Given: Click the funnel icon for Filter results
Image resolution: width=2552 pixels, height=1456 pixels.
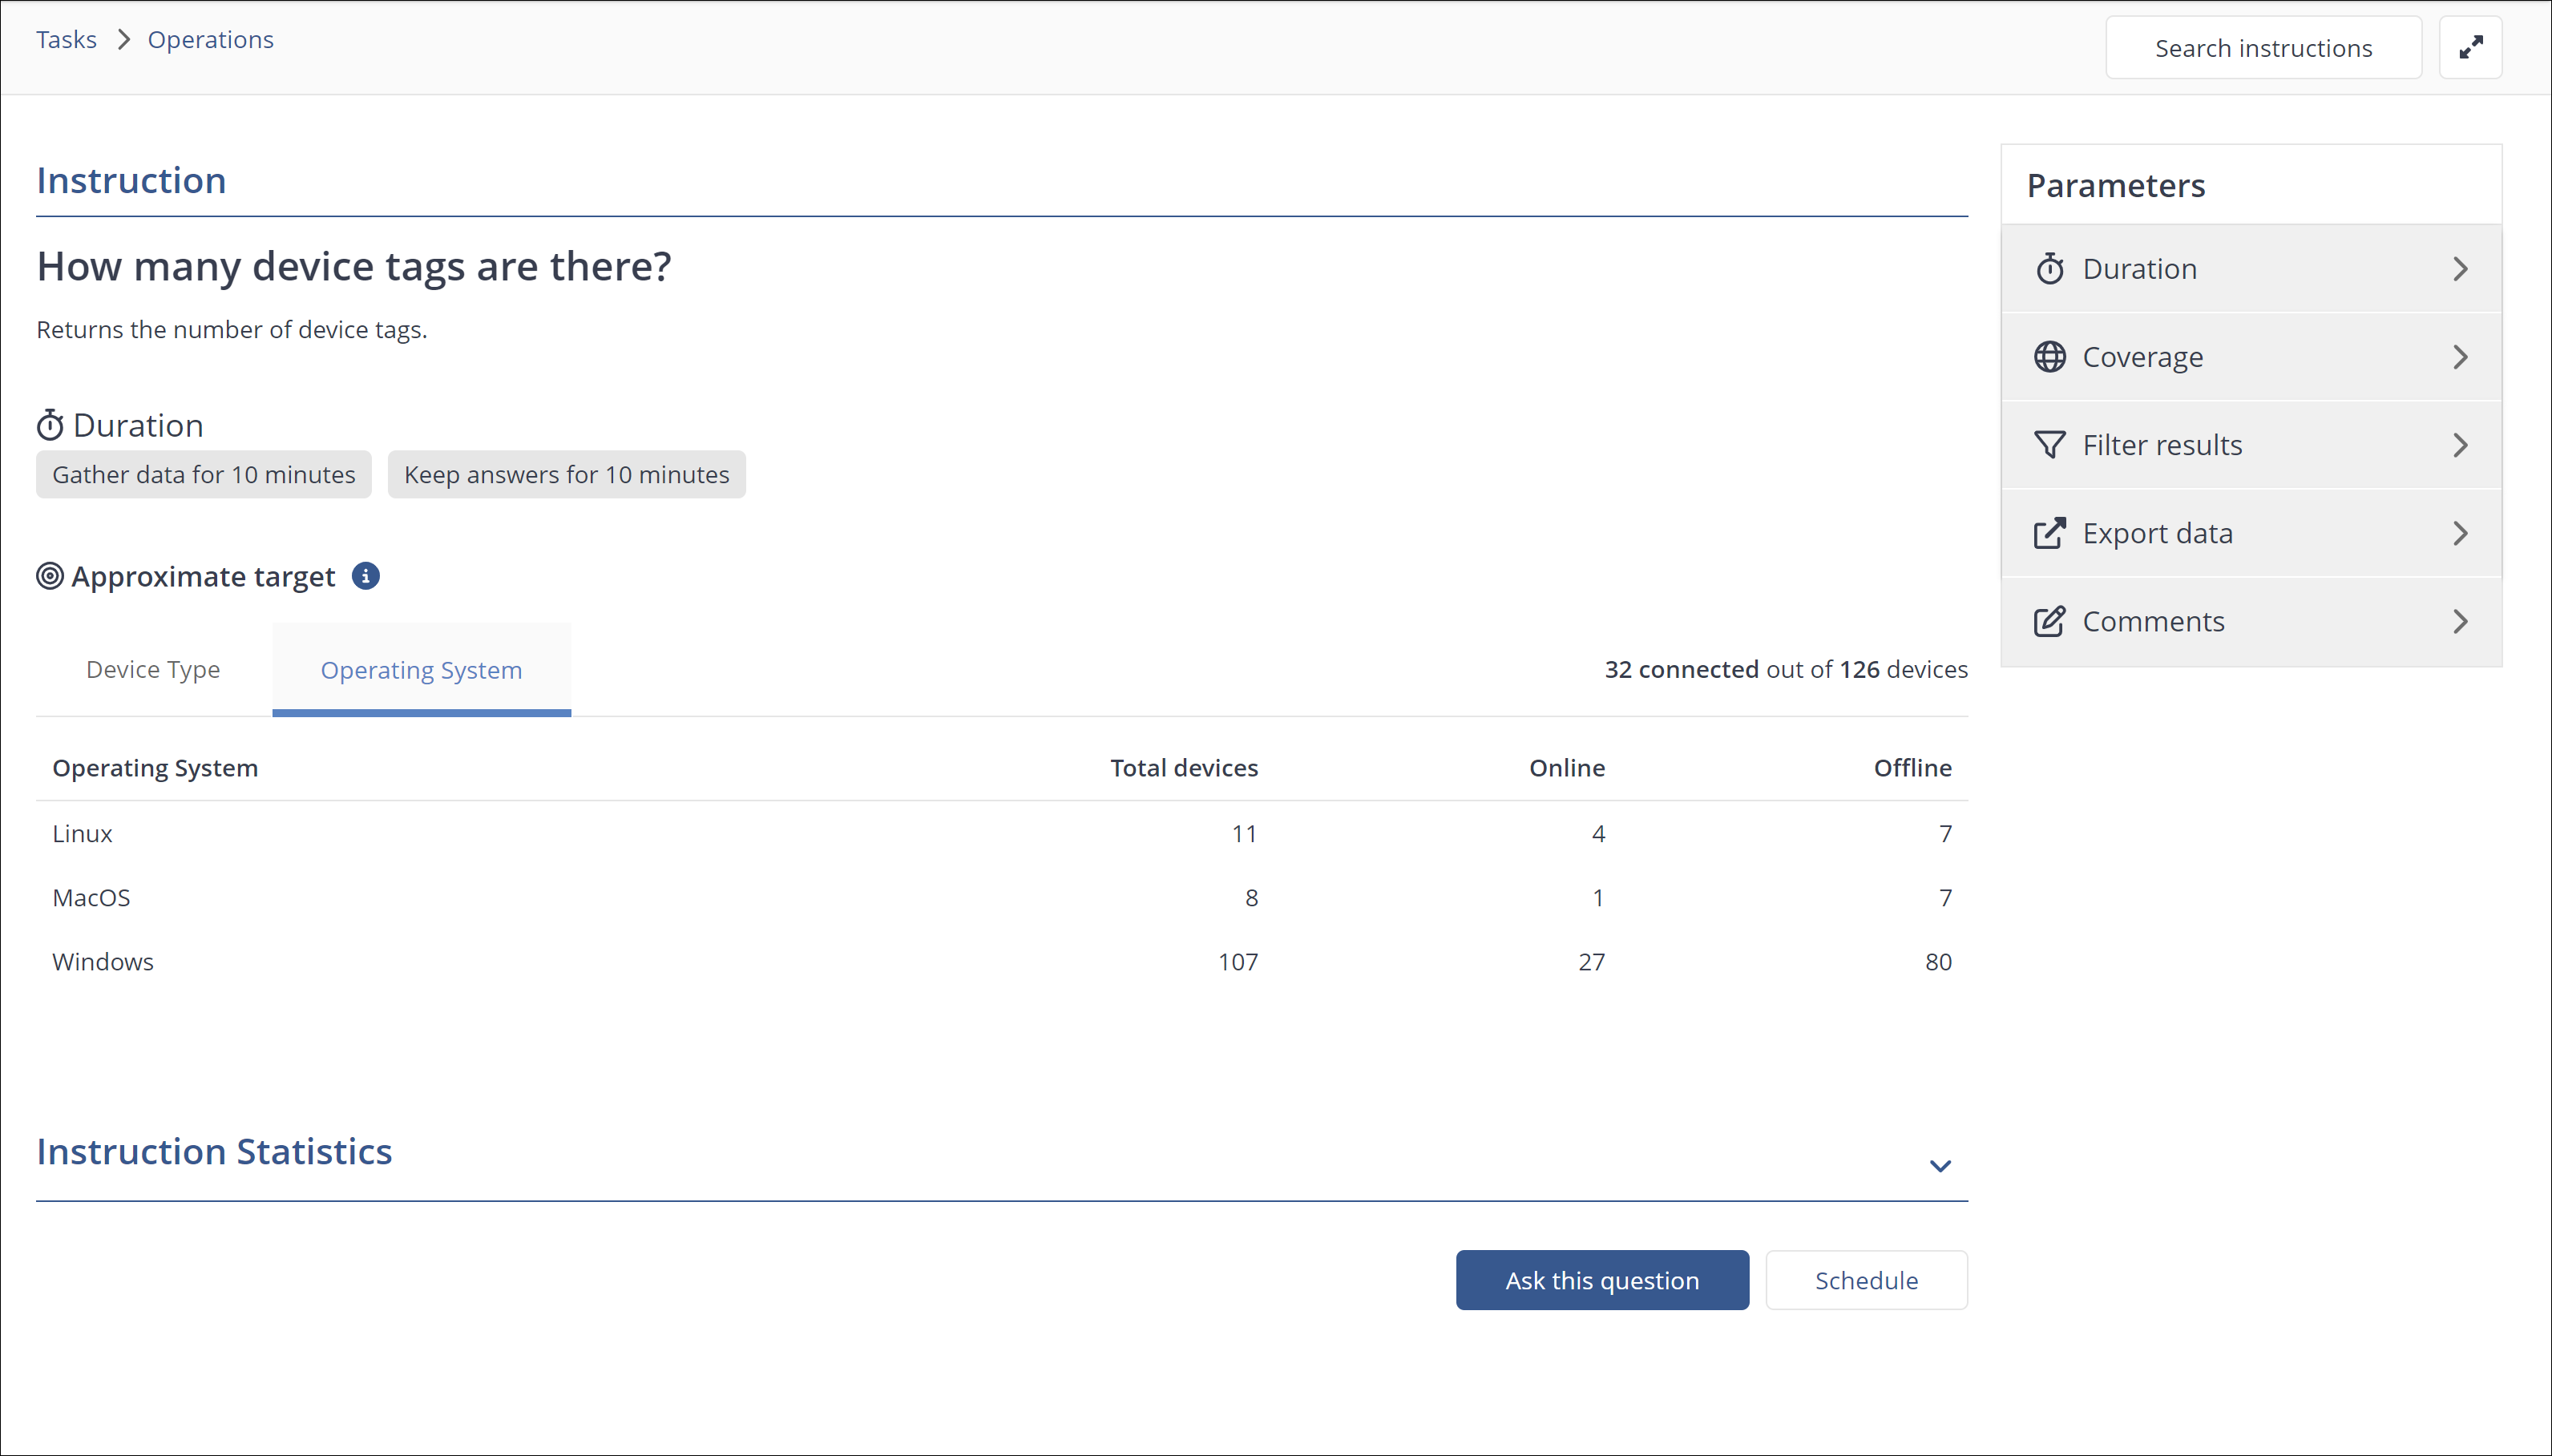Looking at the screenshot, I should (2049, 445).
